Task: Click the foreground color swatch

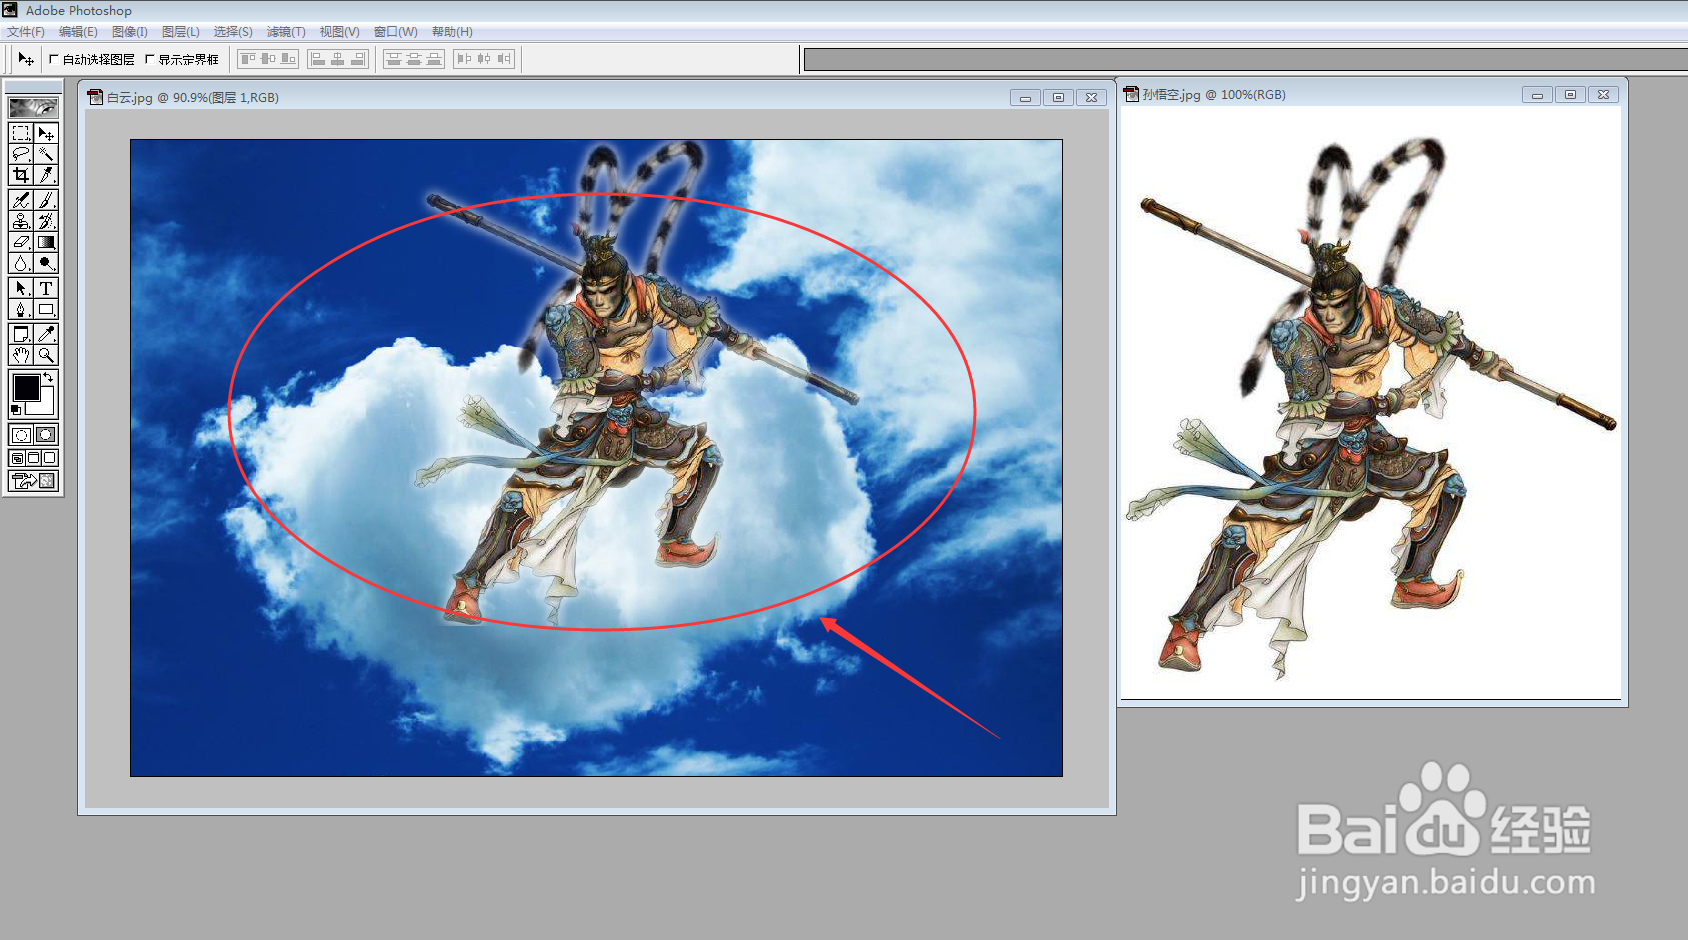Action: (26, 386)
